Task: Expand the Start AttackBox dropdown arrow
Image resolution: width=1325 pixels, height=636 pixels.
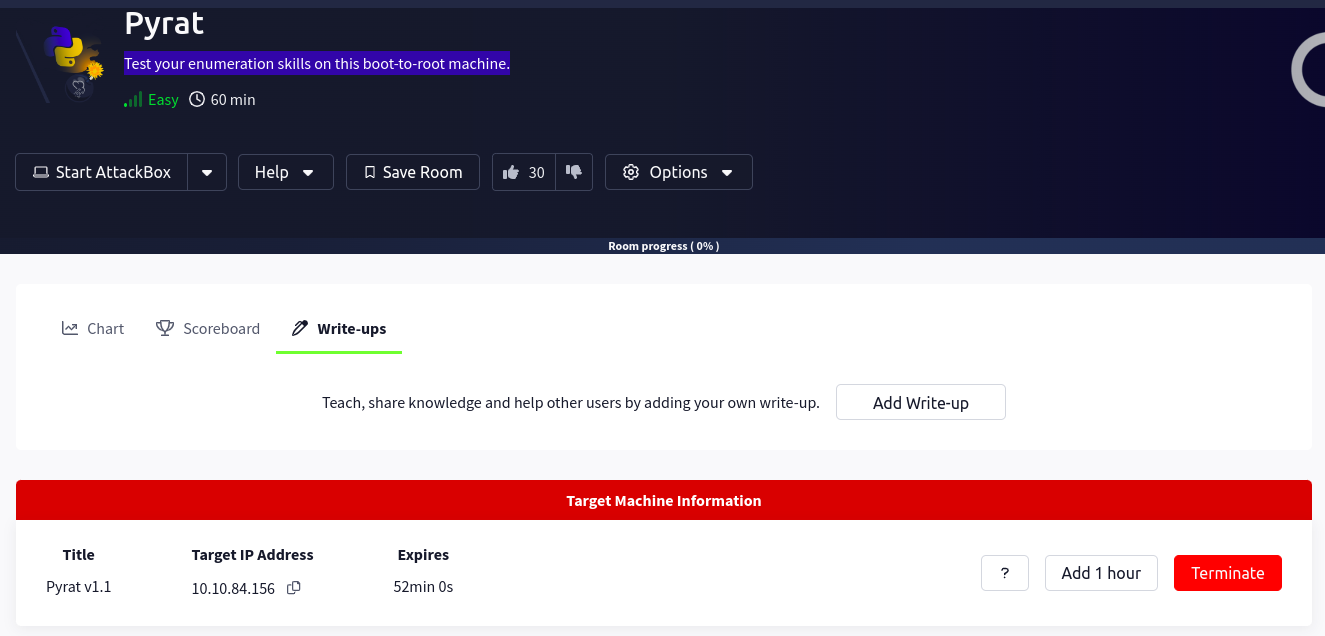Action: point(207,172)
